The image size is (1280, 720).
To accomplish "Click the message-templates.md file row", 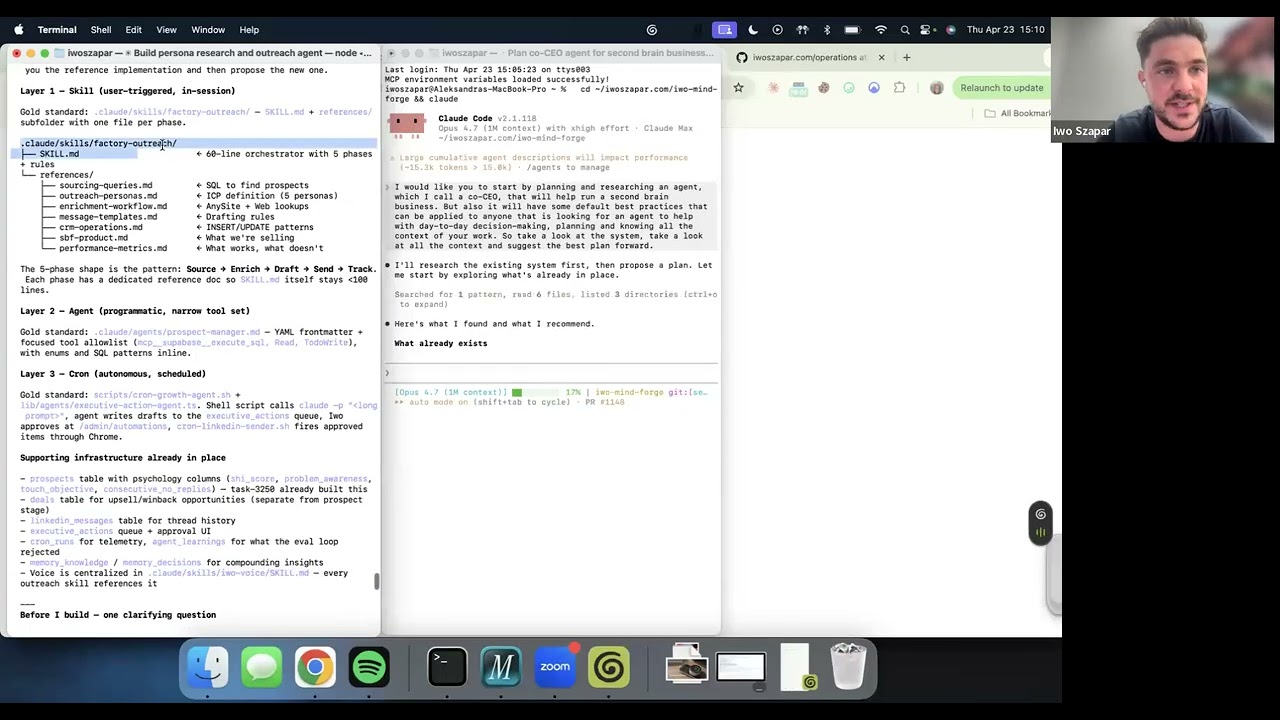I will 108,217.
